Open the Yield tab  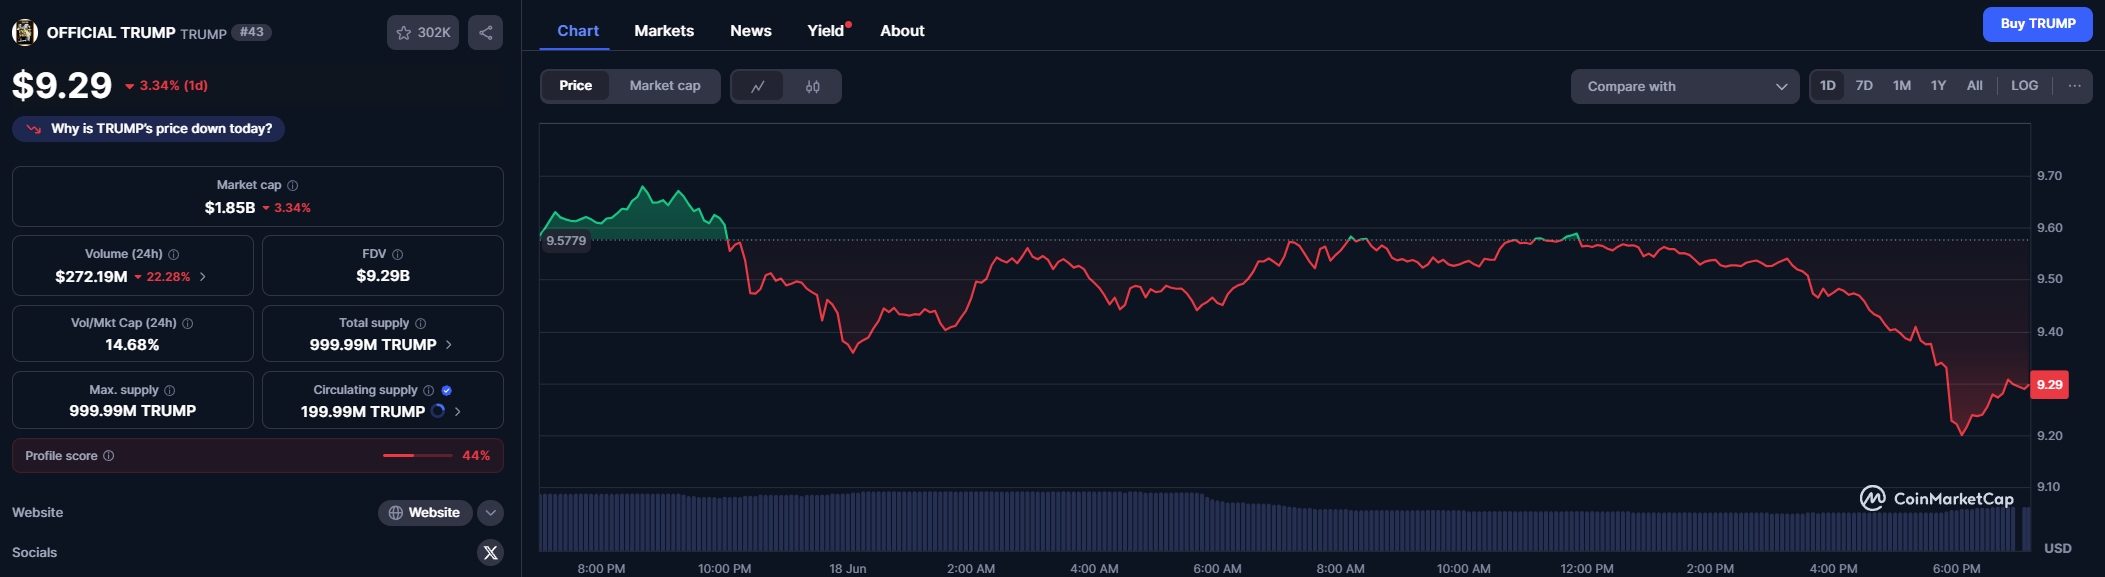pos(827,31)
